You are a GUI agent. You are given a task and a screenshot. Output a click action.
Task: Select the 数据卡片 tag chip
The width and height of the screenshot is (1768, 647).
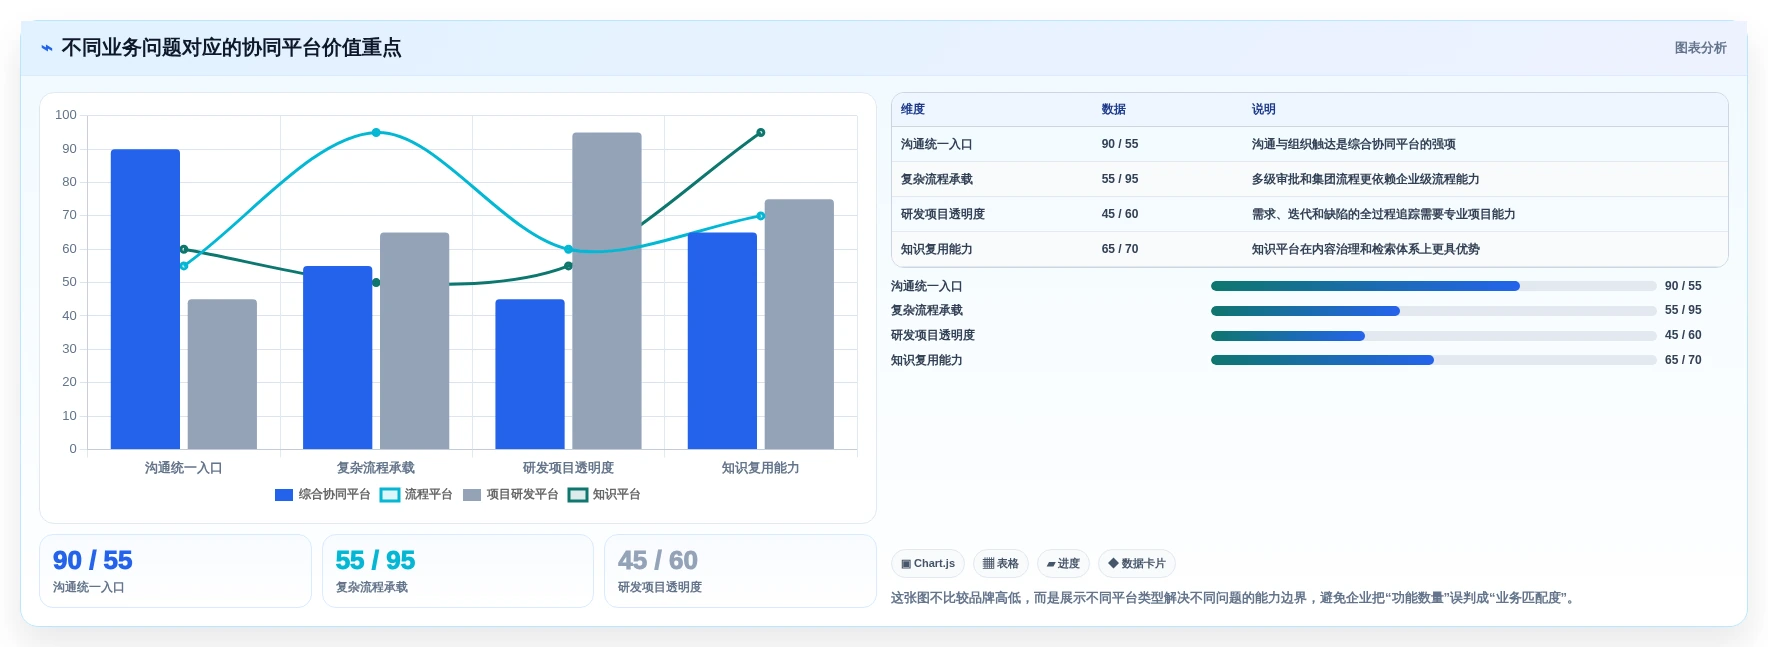[1136, 564]
